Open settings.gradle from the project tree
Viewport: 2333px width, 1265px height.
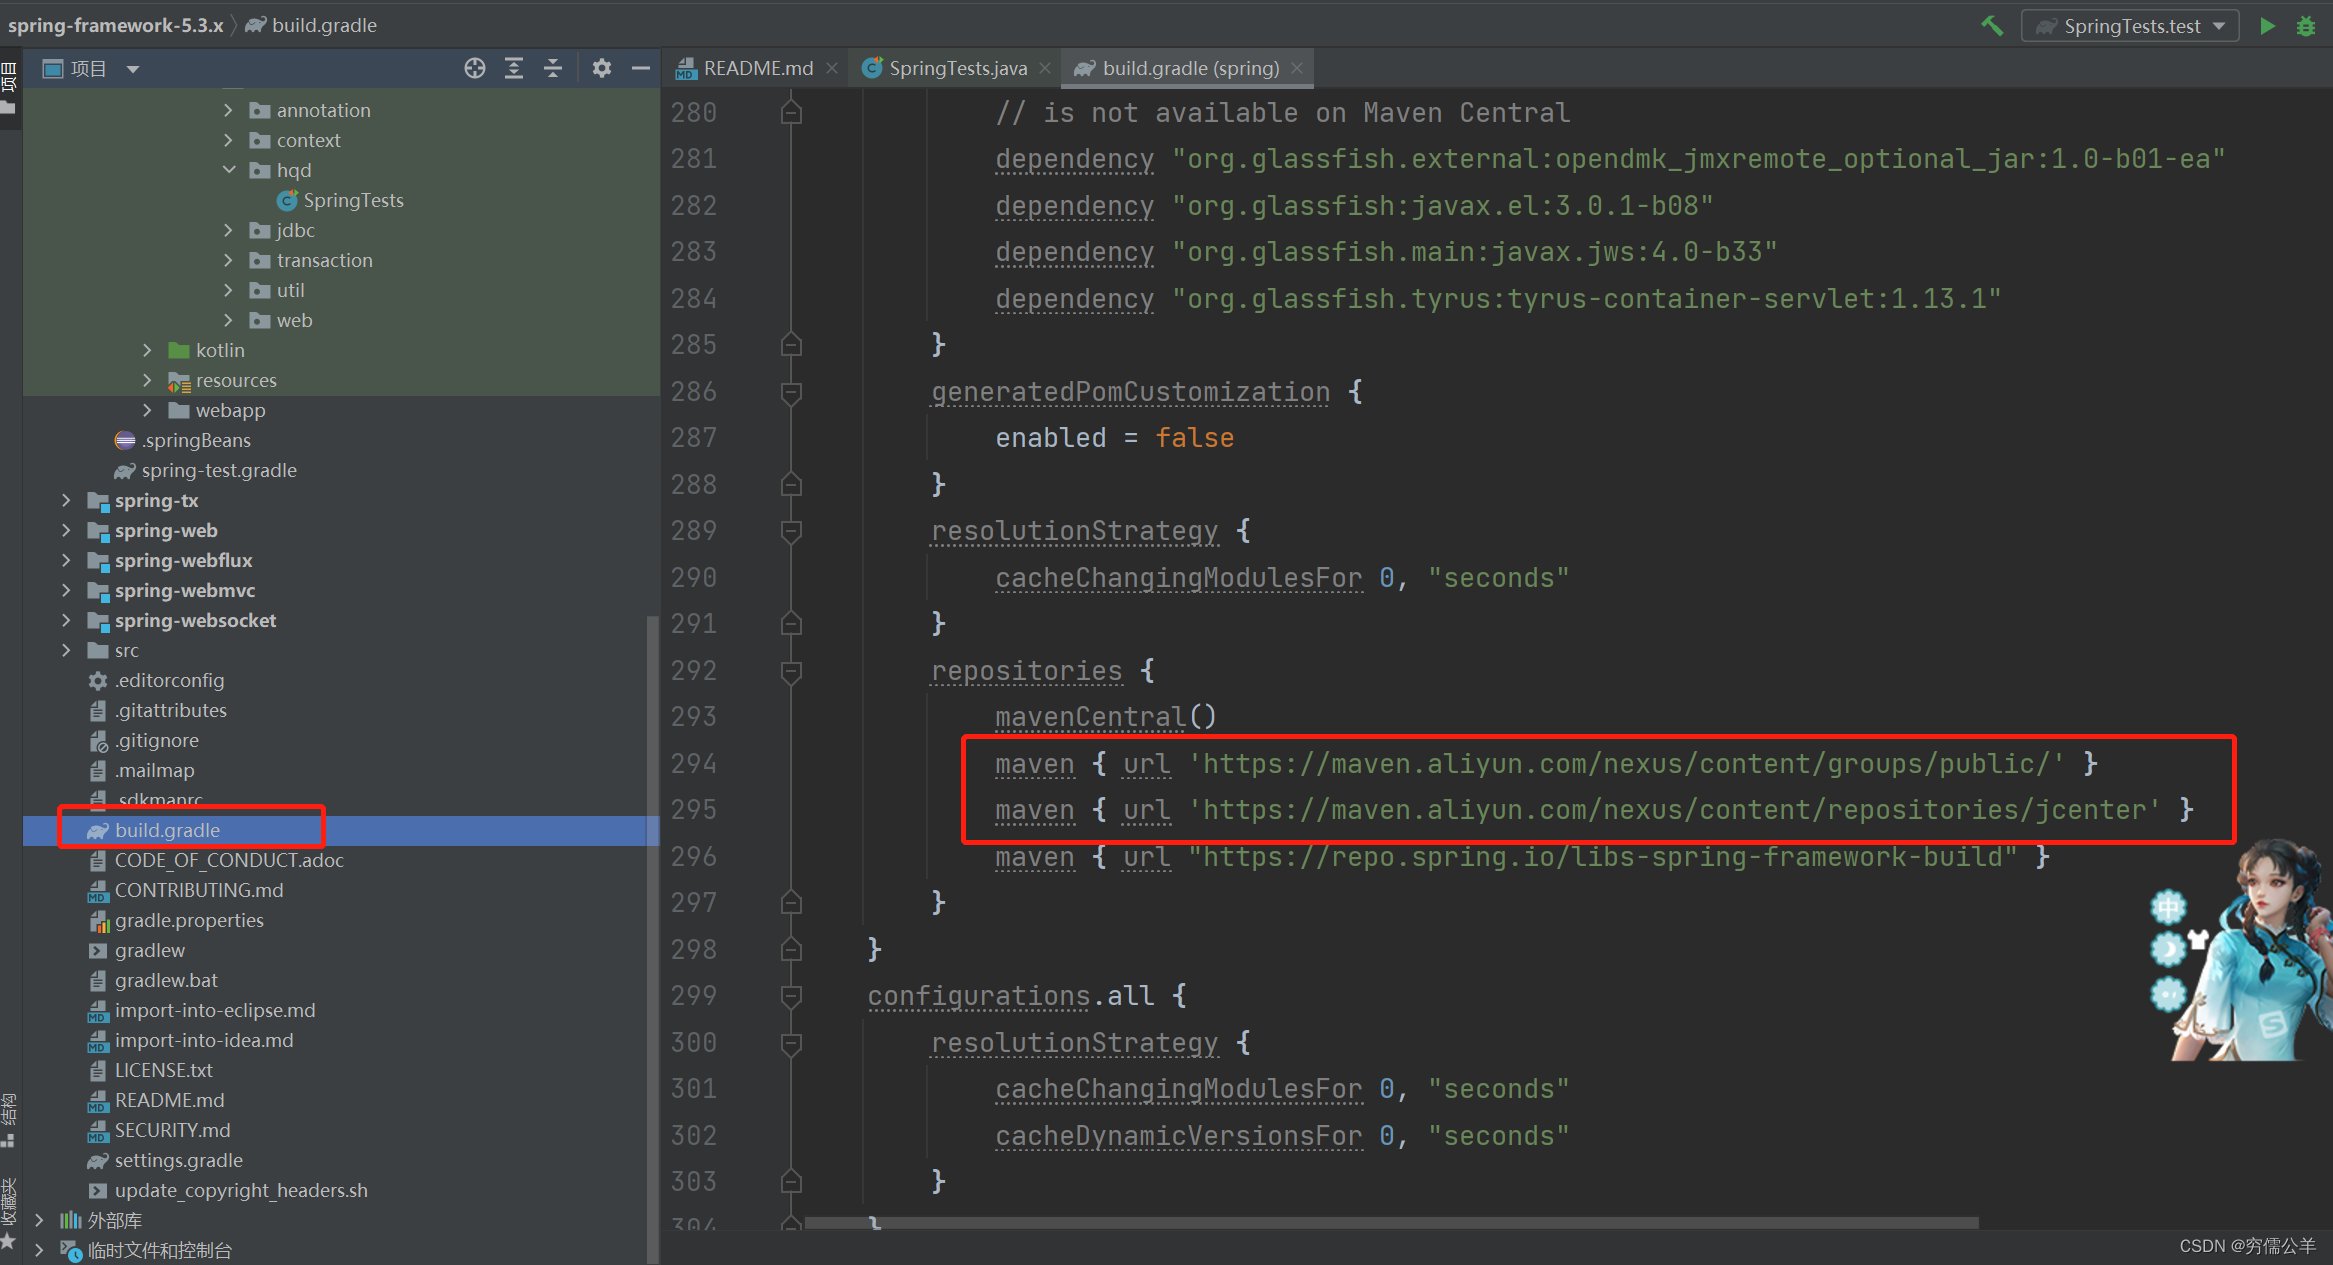178,1160
